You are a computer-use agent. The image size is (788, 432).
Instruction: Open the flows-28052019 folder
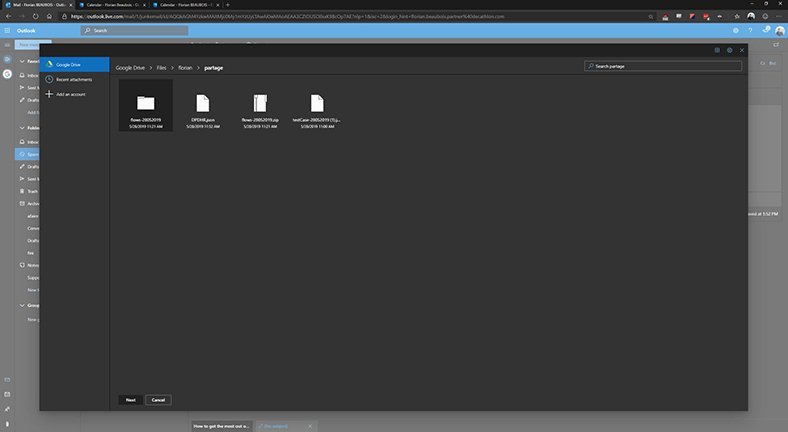(x=146, y=105)
